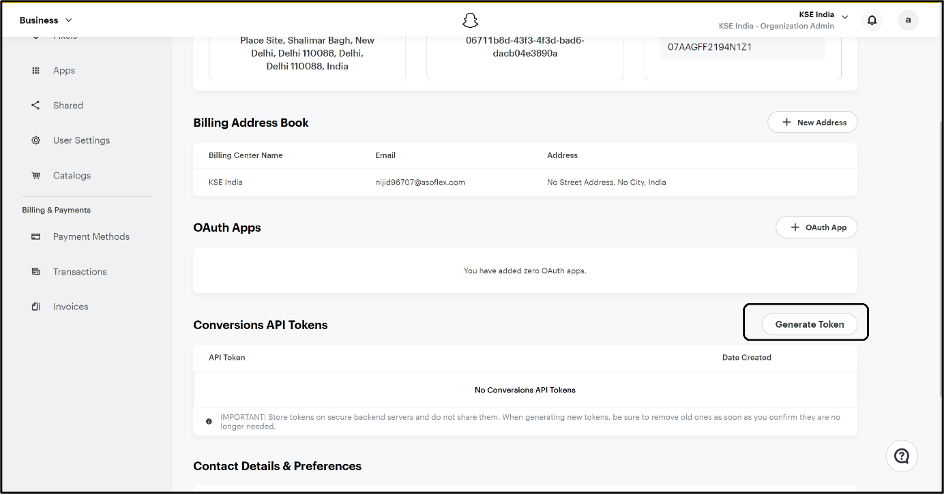Click the Catalogs cart icon
The width and height of the screenshot is (945, 495).
[x=36, y=175]
